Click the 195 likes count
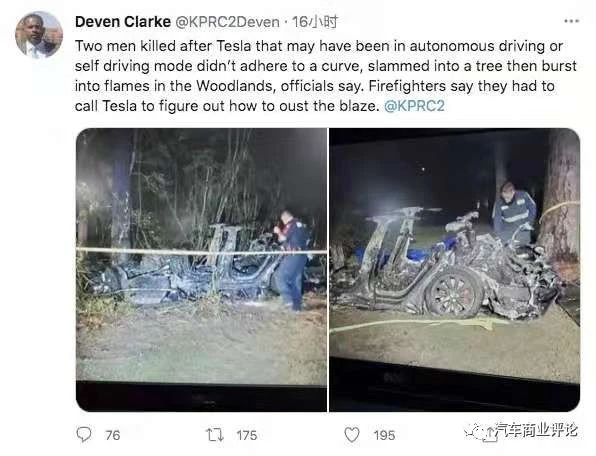The image size is (596, 456). click(384, 435)
